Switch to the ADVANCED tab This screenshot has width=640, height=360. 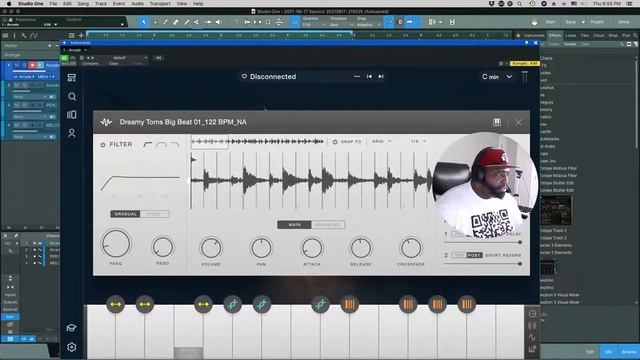click(327, 225)
